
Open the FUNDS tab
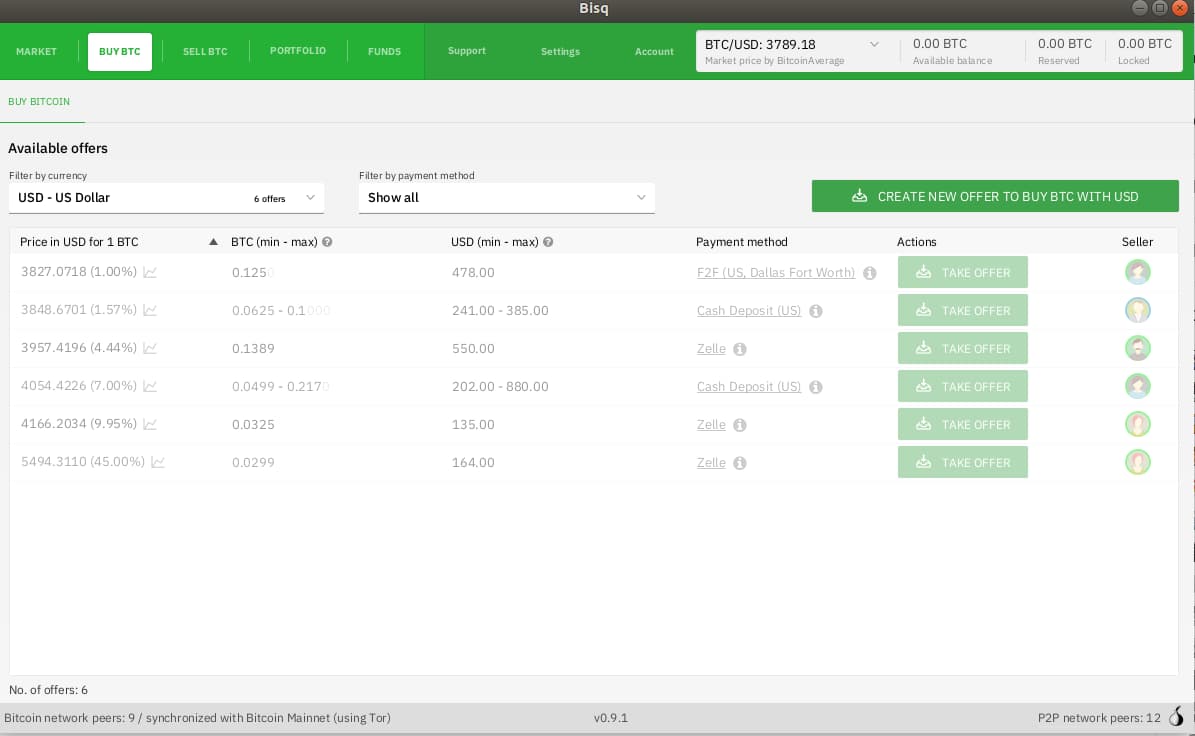click(x=384, y=51)
